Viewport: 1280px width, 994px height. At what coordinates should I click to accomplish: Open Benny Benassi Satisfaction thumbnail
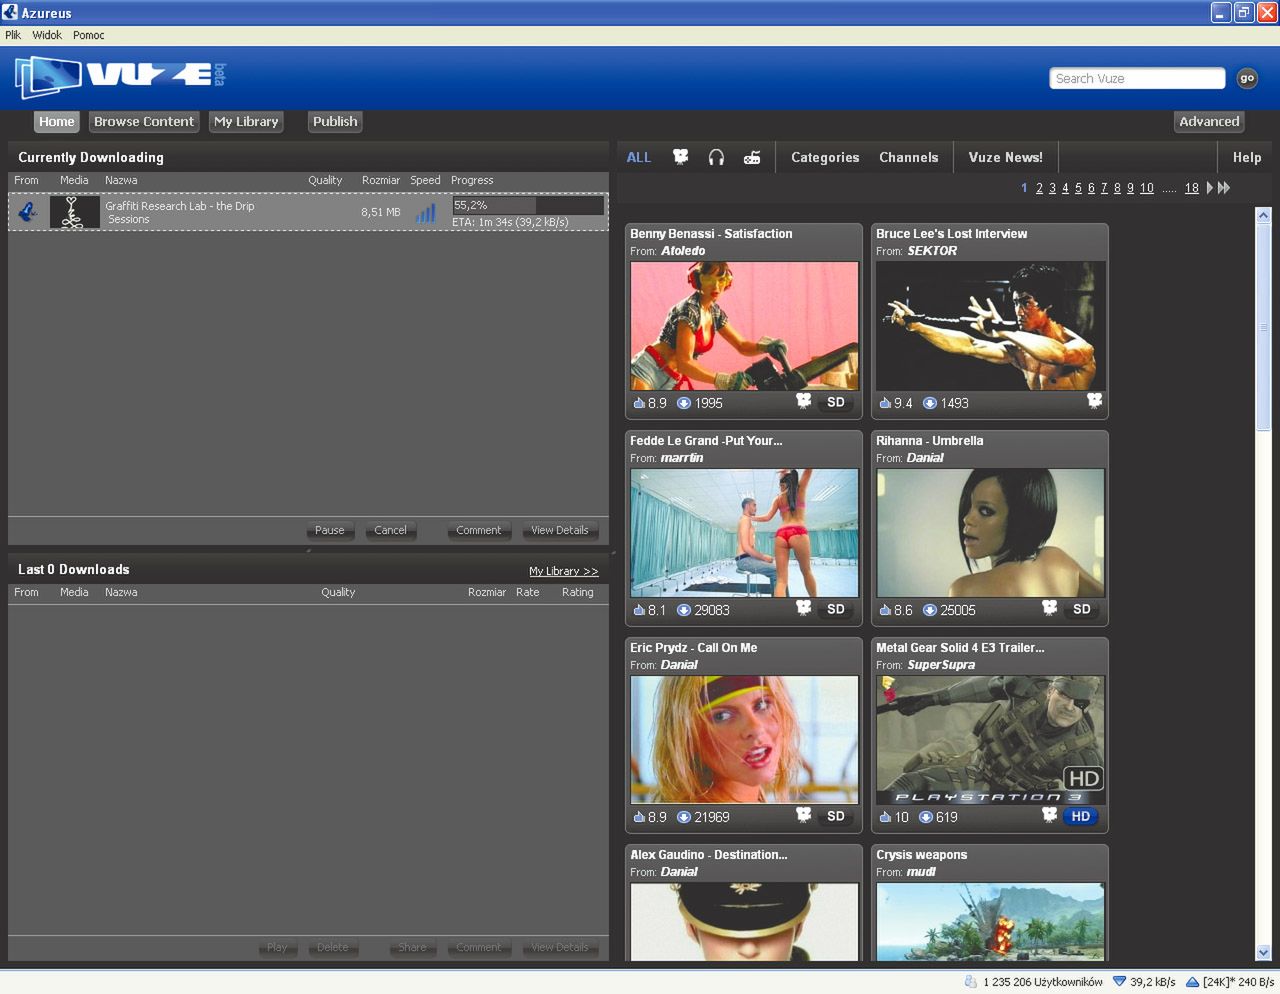tap(744, 326)
